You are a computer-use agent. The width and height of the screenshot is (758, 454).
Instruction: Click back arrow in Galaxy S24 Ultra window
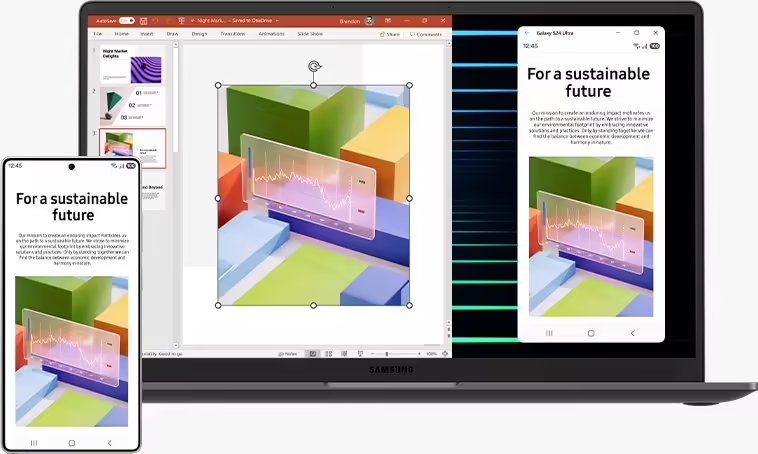tap(527, 33)
